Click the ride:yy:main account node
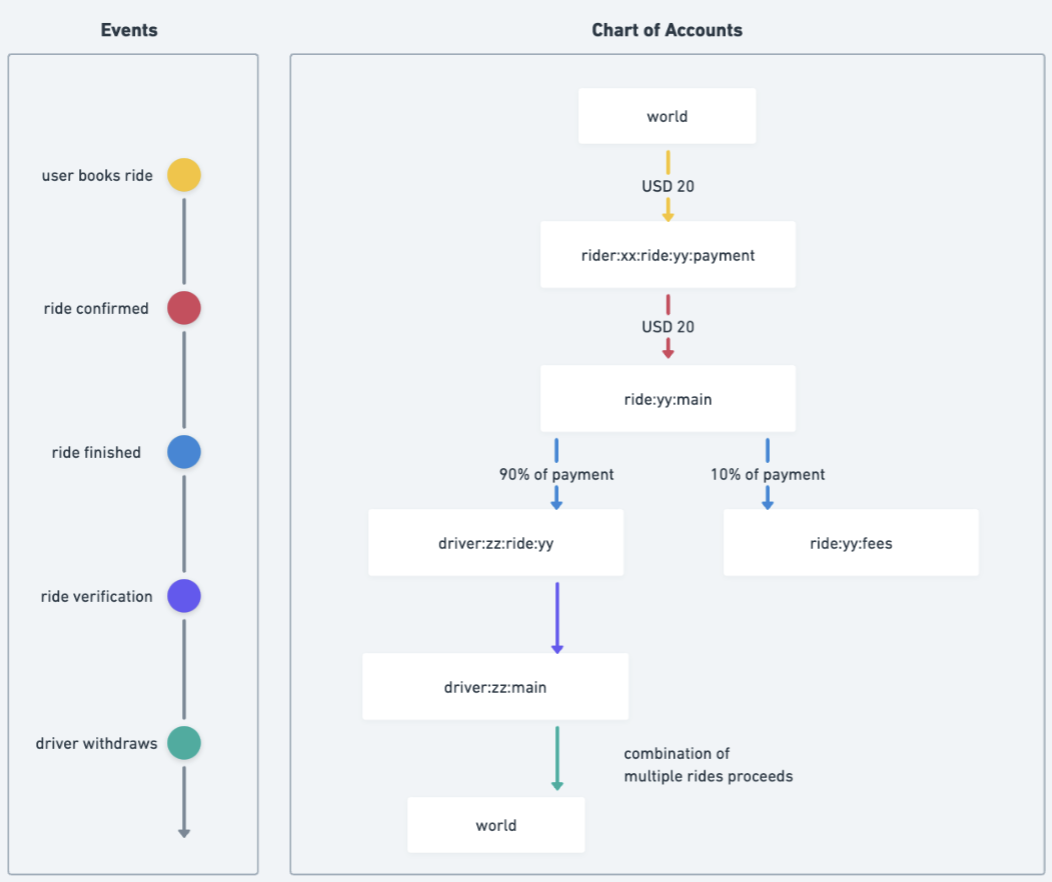This screenshot has height=882, width=1052. coord(667,399)
